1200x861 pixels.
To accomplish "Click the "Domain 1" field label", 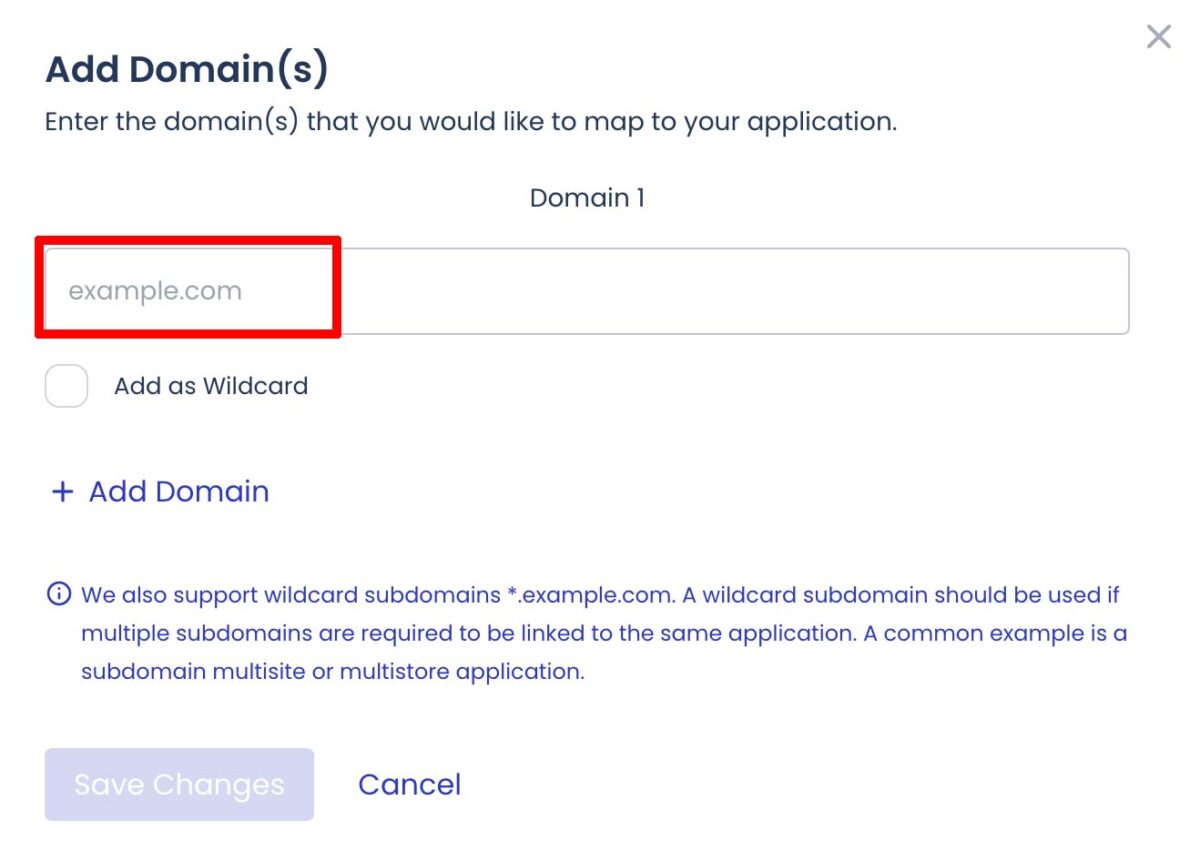I will tap(587, 198).
